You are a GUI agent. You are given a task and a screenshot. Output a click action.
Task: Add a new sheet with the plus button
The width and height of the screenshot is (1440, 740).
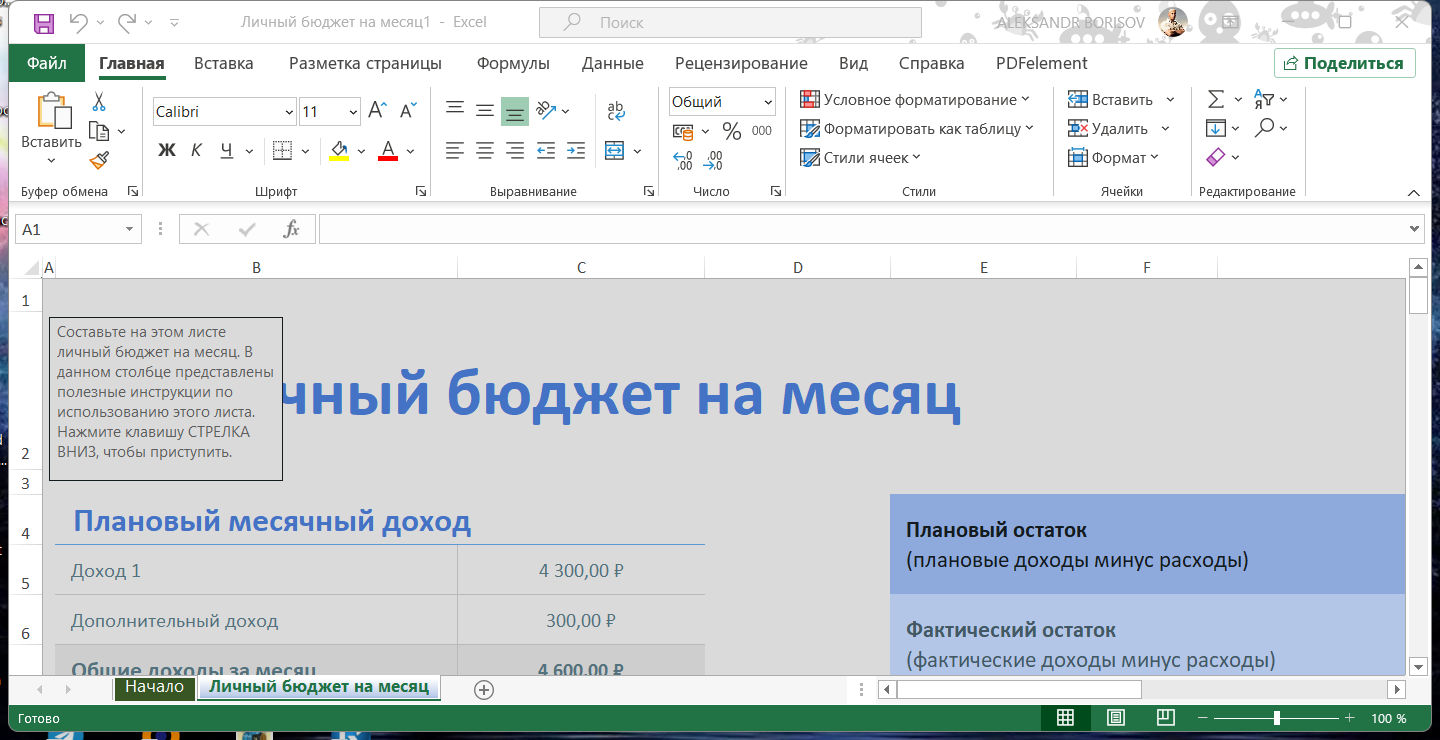tap(484, 689)
